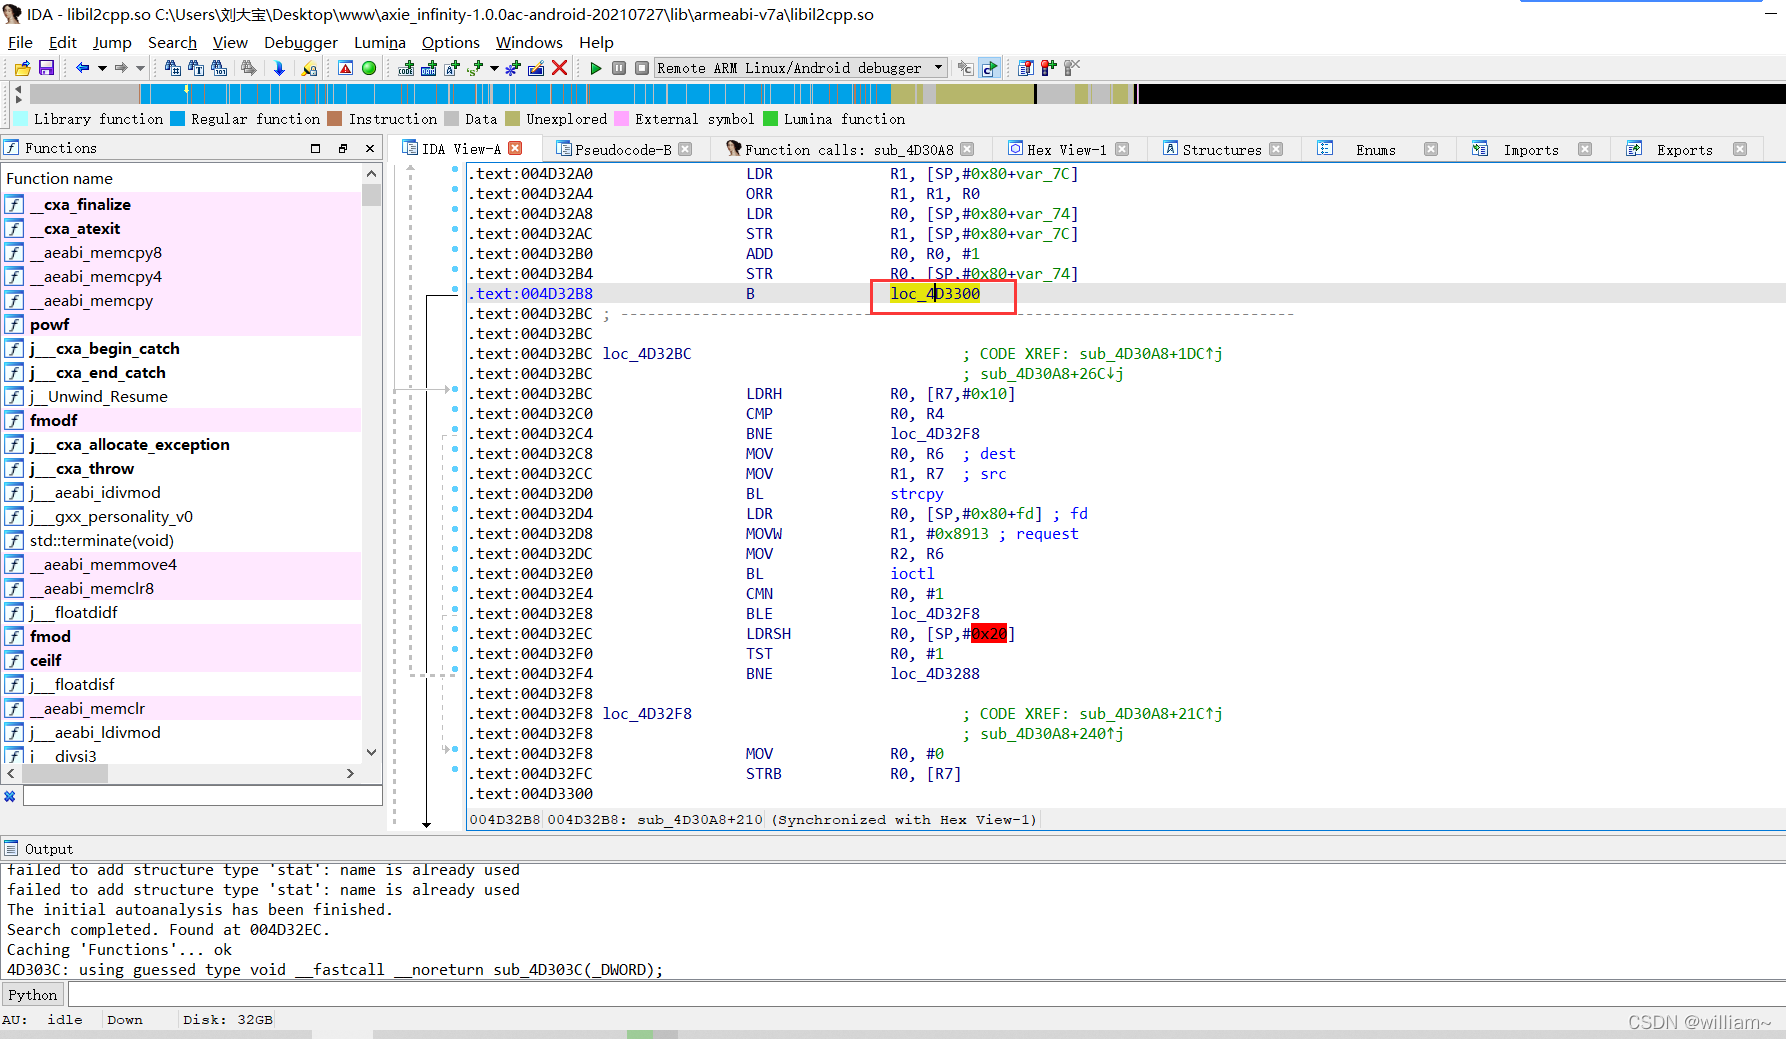Open the forward-navigation history dropdown arrow
1786x1039 pixels.
tap(140, 68)
